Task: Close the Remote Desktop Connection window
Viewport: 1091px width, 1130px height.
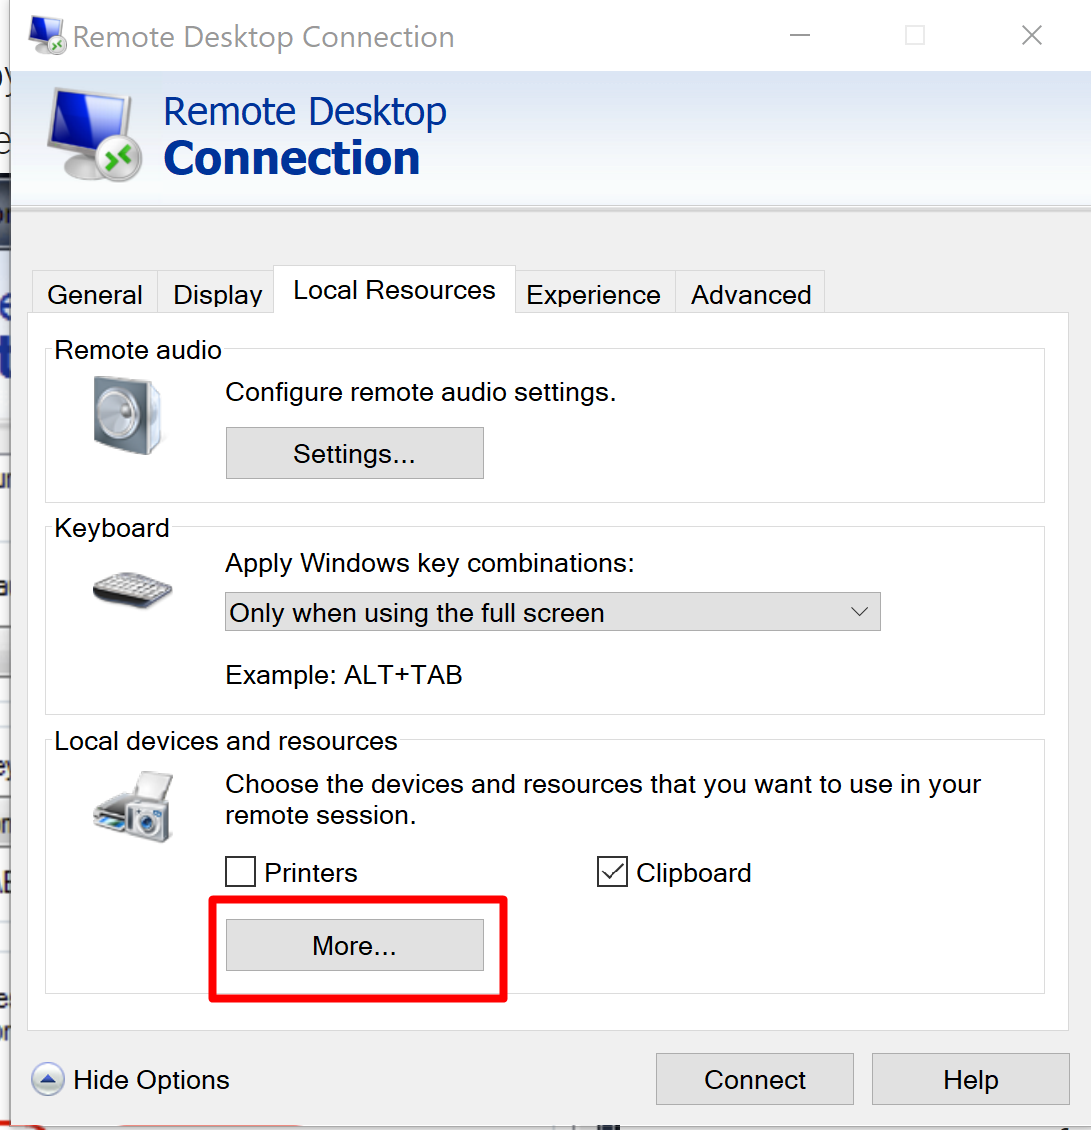Action: pos(1032,36)
